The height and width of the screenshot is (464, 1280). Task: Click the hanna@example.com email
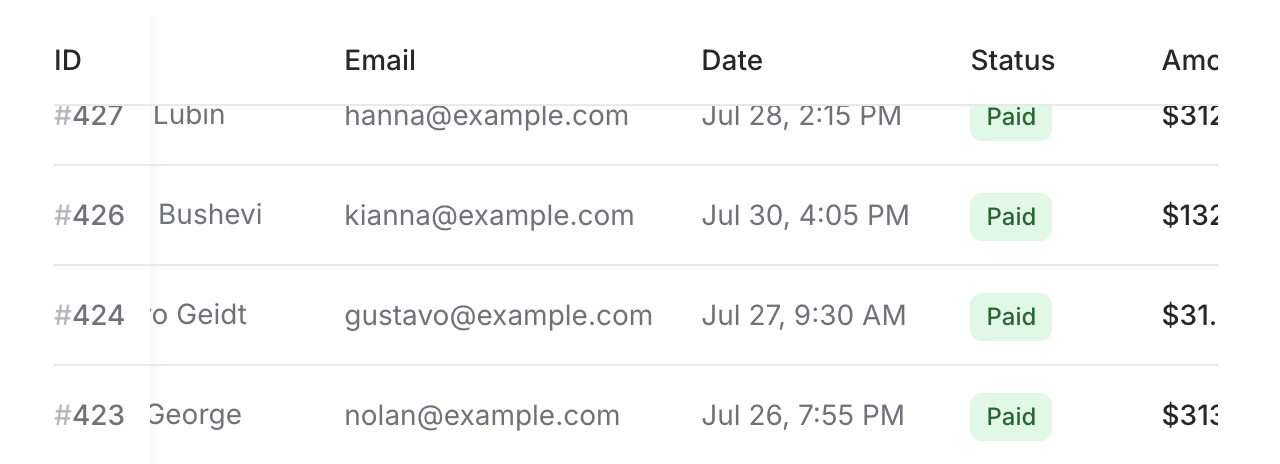486,117
